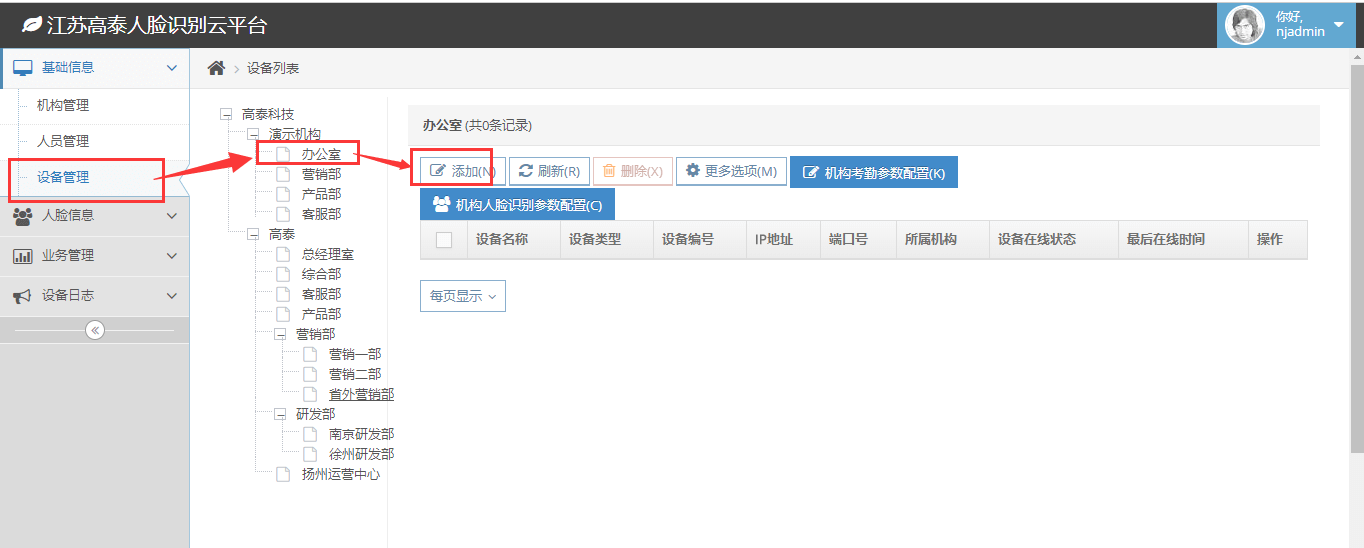
Task: Click the 添加(N) button
Action: (x=463, y=171)
